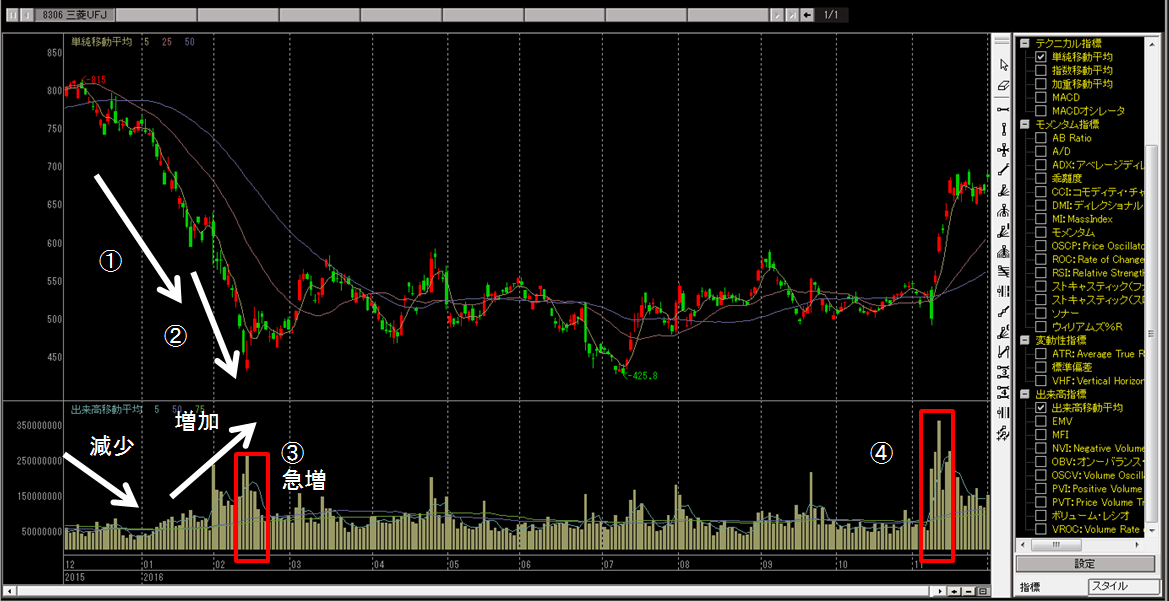Pick the vertical line drawing tool
Screen dimensions: 1169x601
[x=1003, y=129]
